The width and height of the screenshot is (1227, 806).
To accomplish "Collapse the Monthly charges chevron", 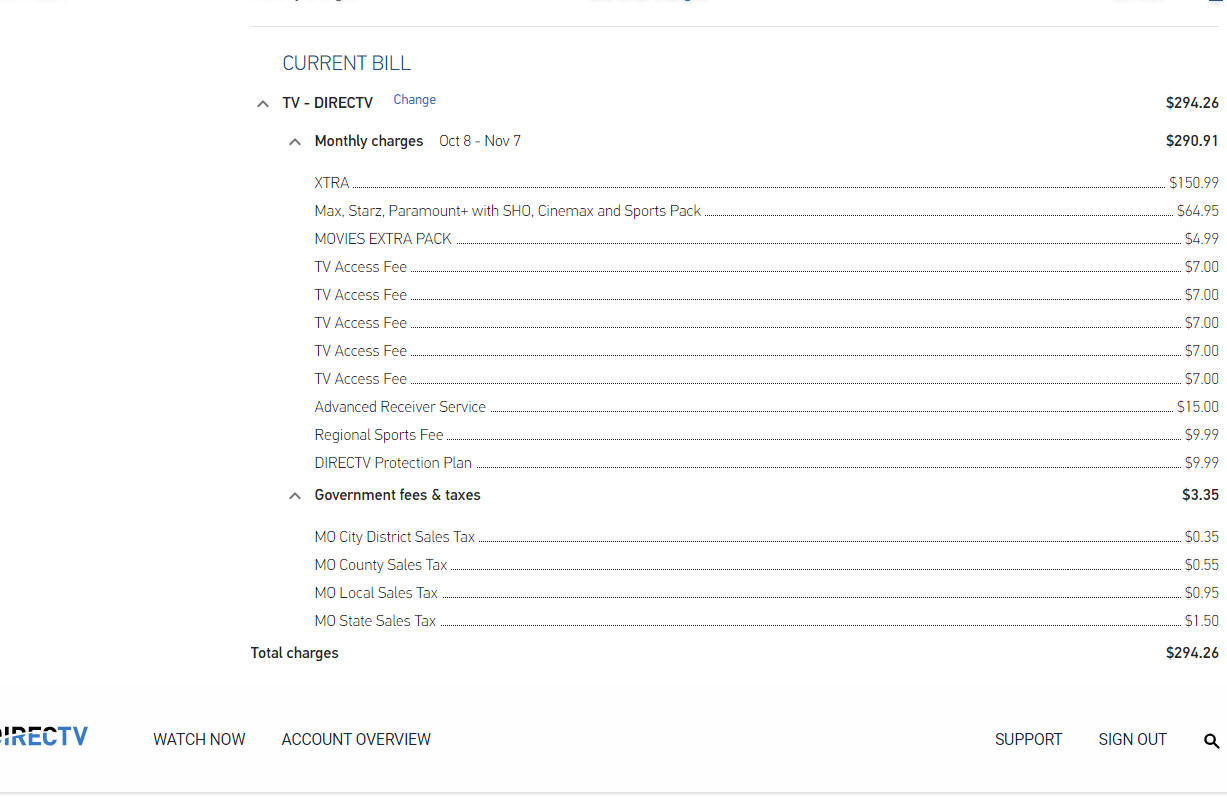I will 295,142.
